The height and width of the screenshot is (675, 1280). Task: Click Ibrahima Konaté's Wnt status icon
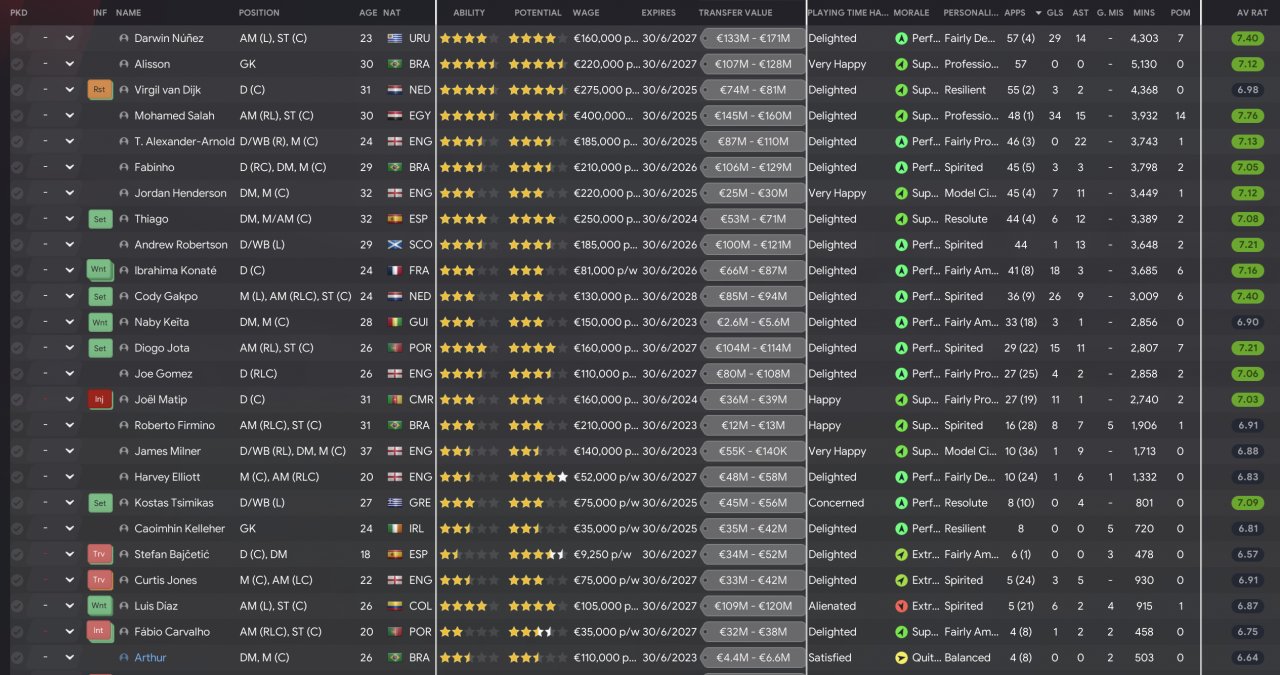click(x=100, y=271)
